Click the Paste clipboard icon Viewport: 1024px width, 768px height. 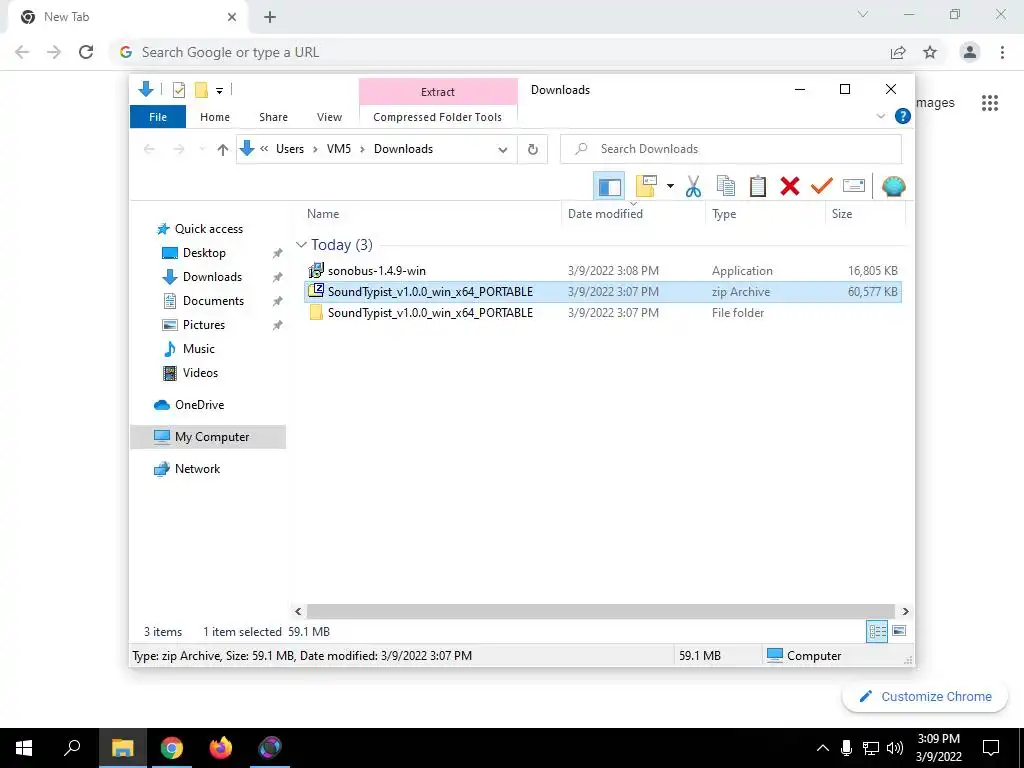point(758,187)
